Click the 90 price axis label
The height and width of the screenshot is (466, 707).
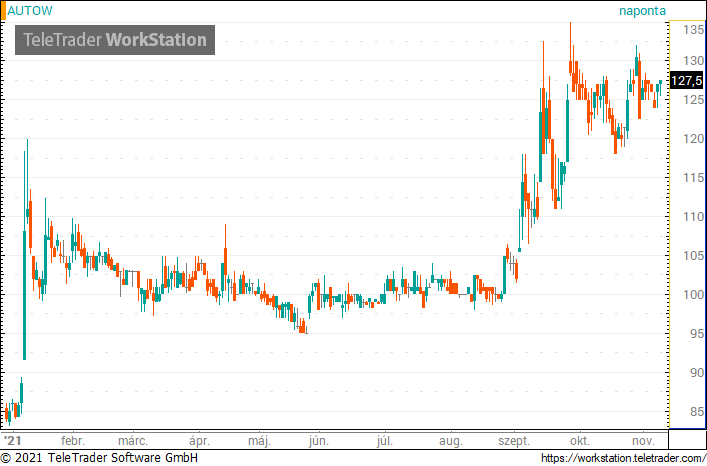coord(697,373)
